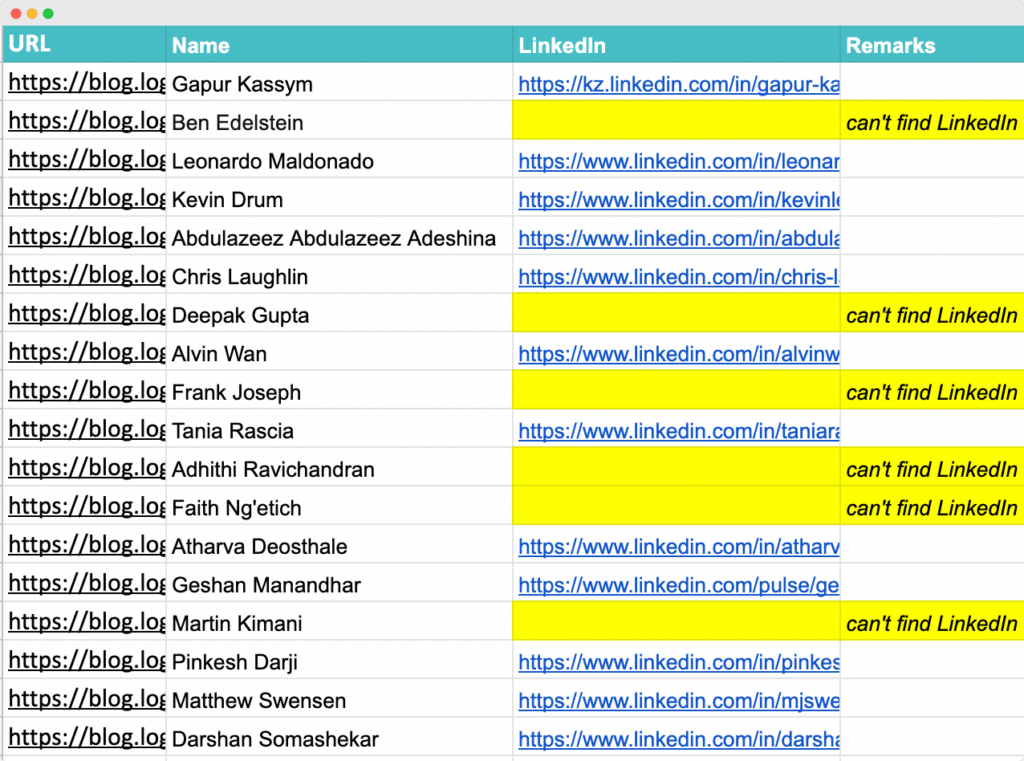Viewport: 1024px width, 761px height.
Task: Open the blog URL in Deepak Gupta's row
Action: pos(86,314)
